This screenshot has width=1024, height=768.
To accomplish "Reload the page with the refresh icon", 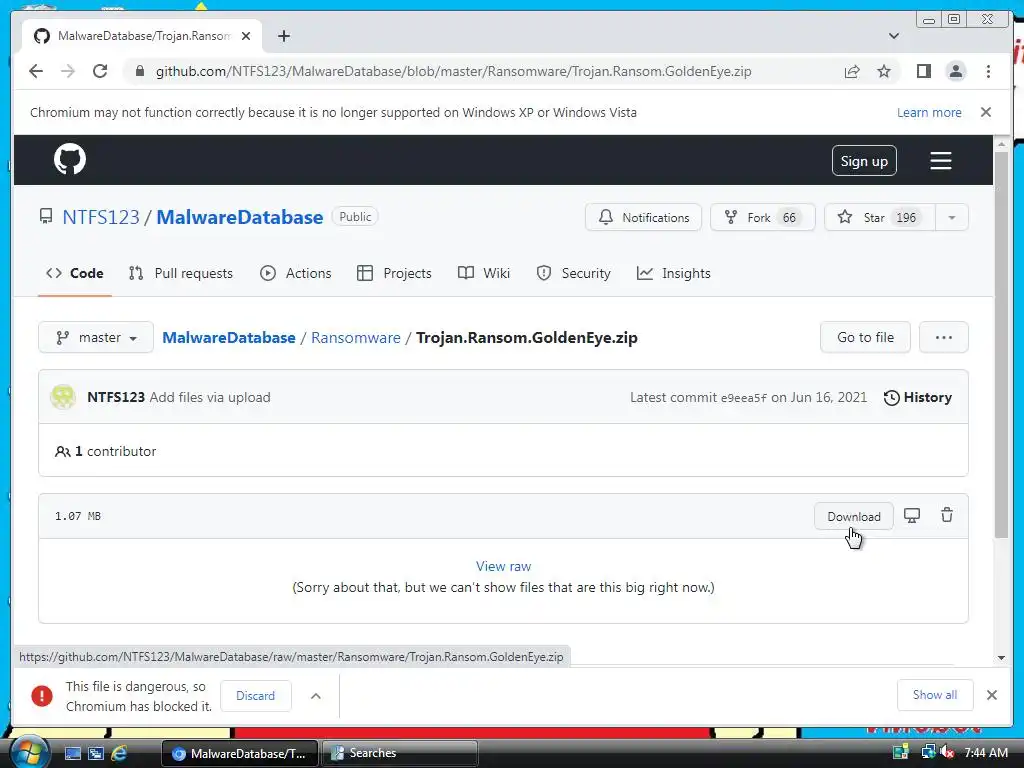I will coord(100,71).
